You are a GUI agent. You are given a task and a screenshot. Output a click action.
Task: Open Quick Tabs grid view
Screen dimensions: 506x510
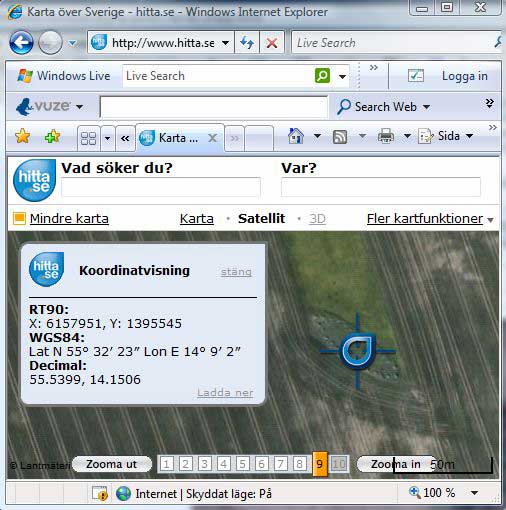pyautogui.click(x=89, y=138)
